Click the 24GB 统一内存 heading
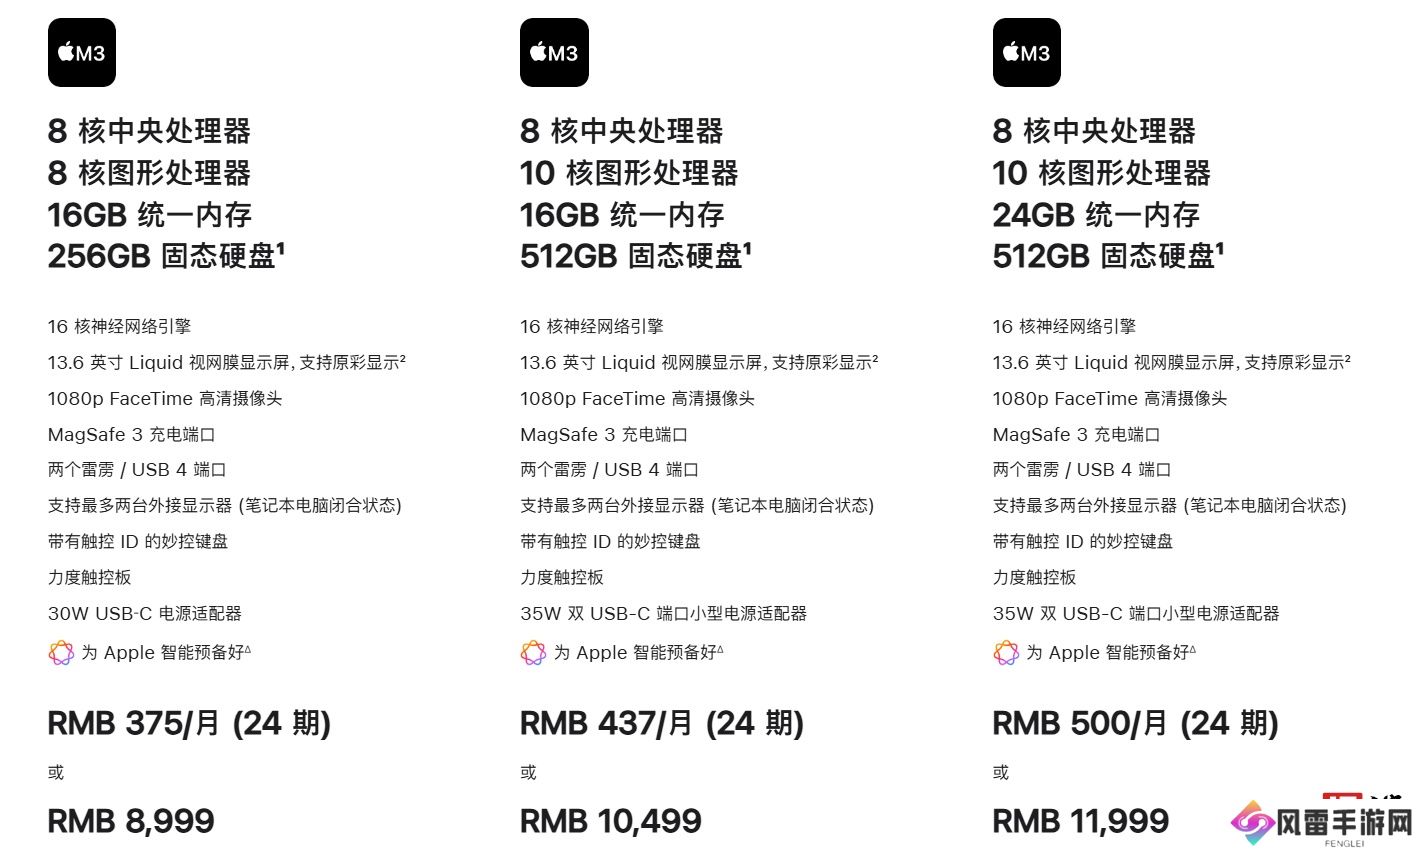Screen dimensions: 1421x849 pyautogui.click(x=1095, y=214)
